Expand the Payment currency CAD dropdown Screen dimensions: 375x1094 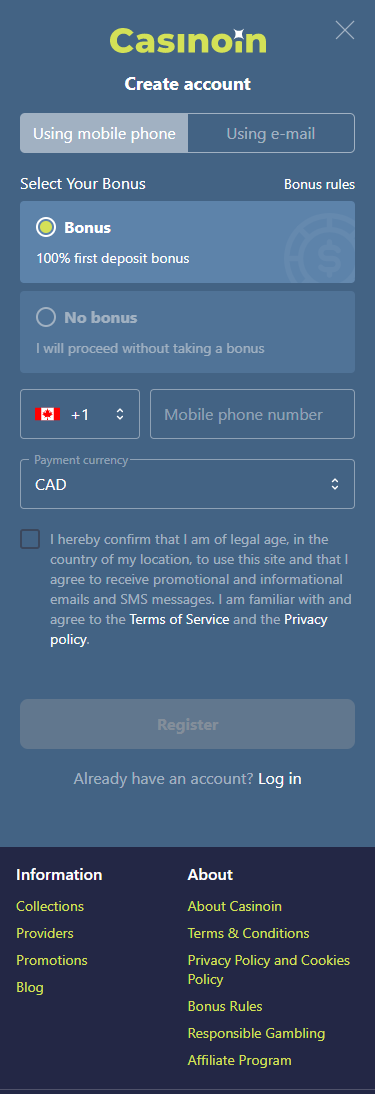[x=187, y=484]
